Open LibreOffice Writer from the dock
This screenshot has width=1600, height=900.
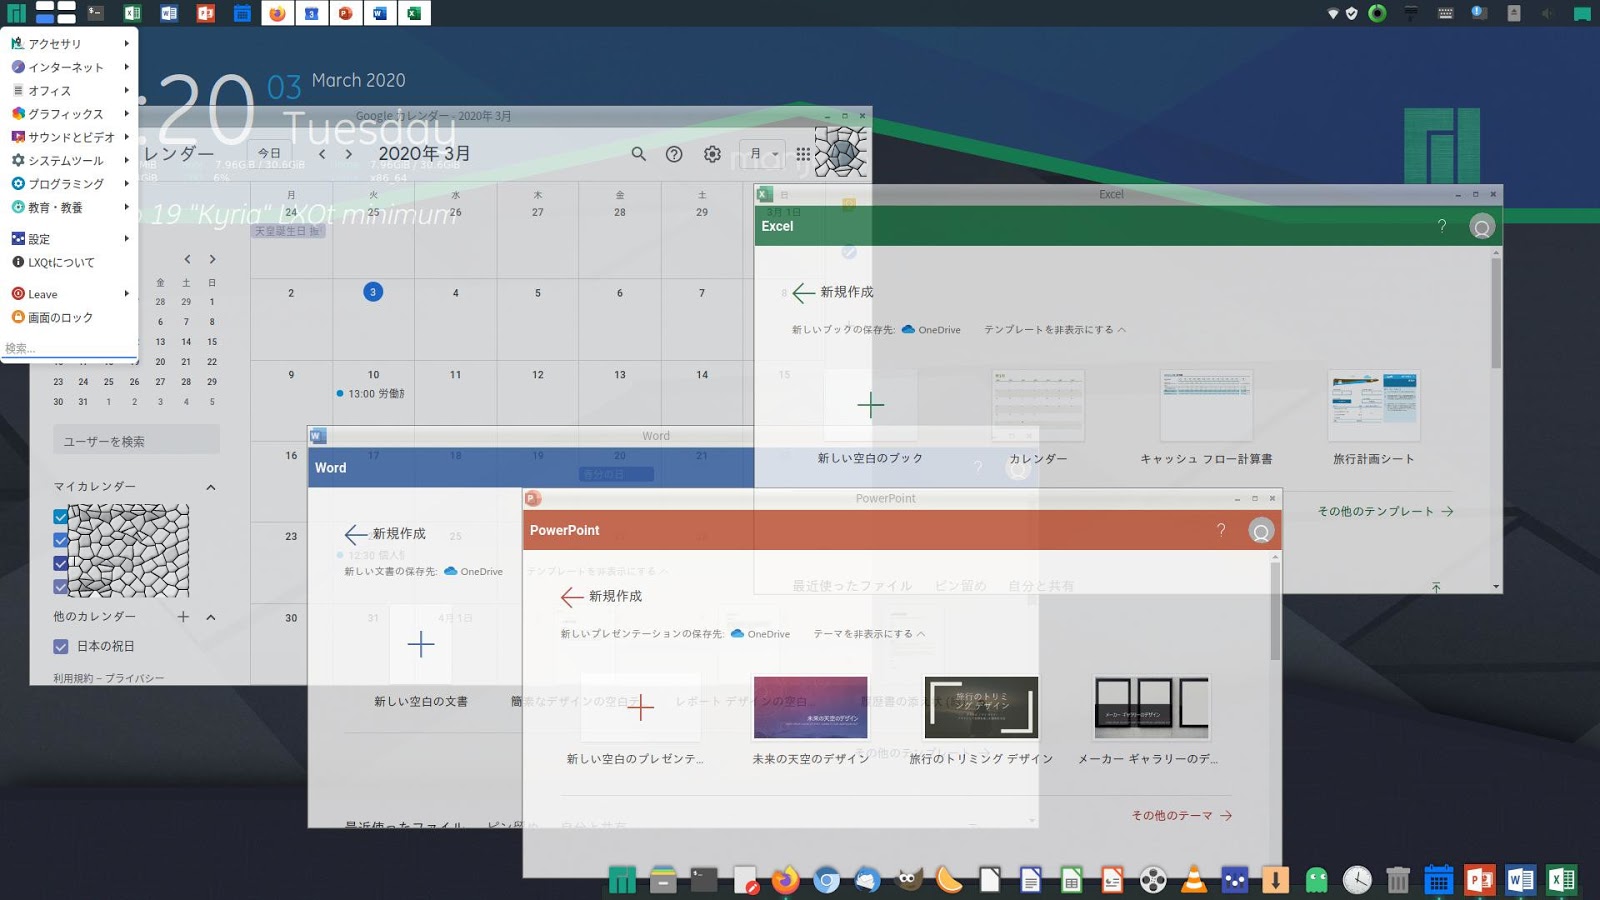click(1031, 879)
